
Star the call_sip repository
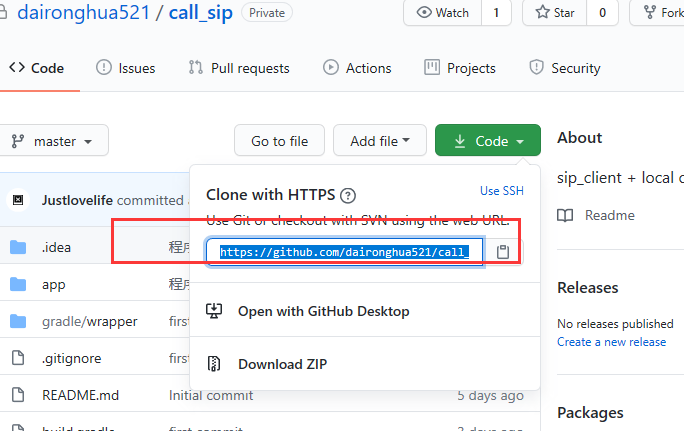click(554, 13)
